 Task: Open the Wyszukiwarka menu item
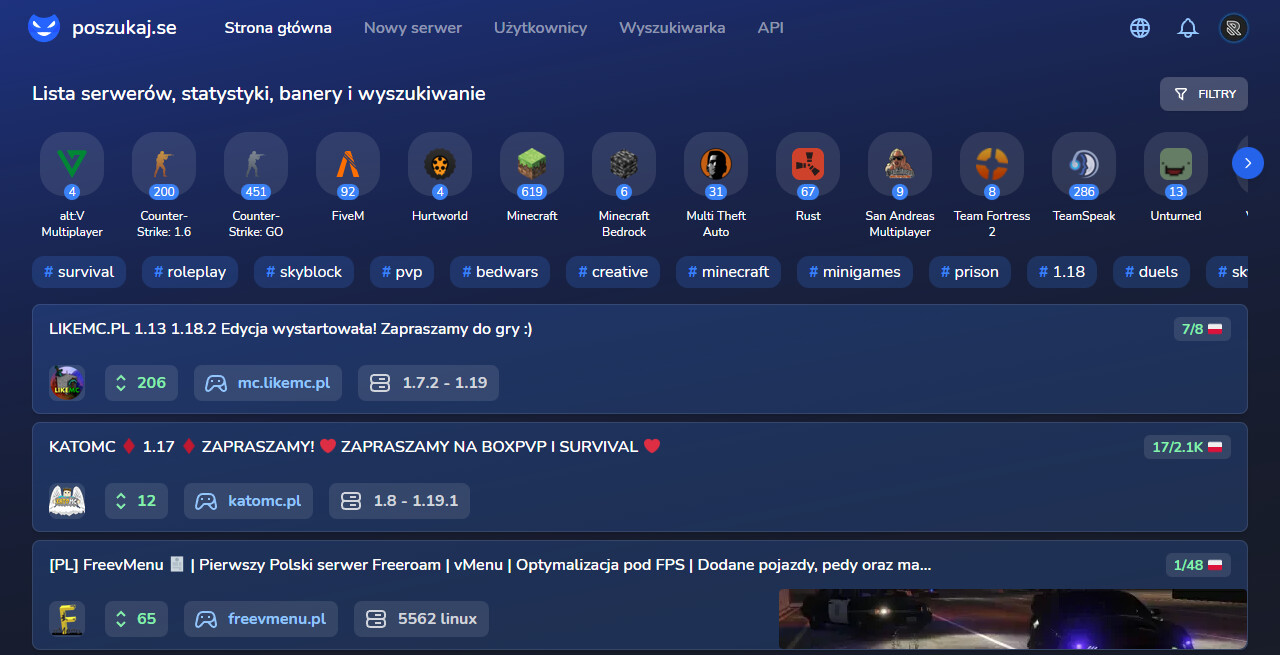[x=672, y=28]
